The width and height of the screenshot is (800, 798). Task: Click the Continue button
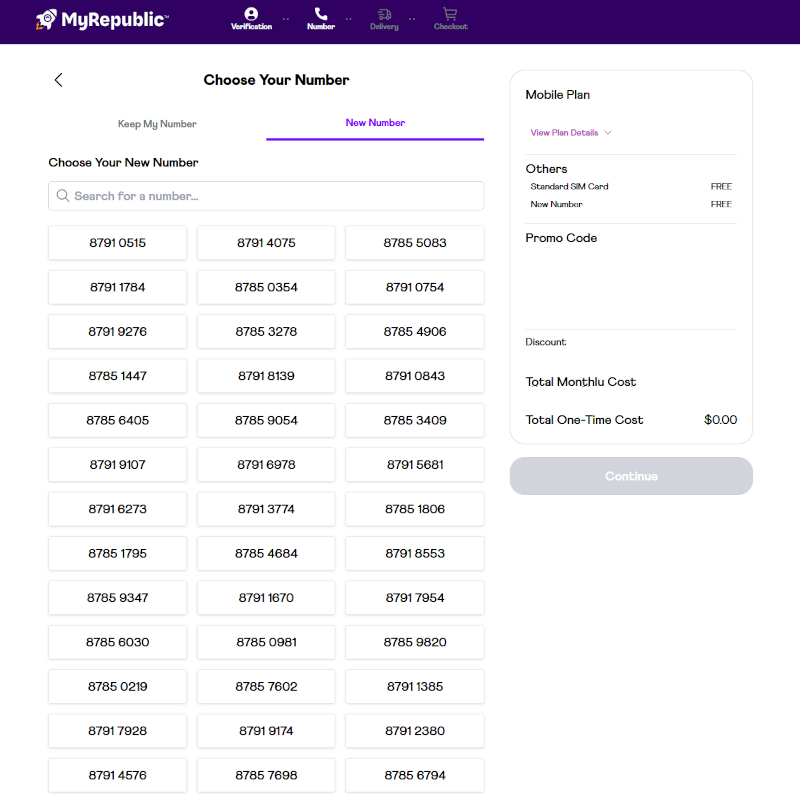(x=631, y=476)
